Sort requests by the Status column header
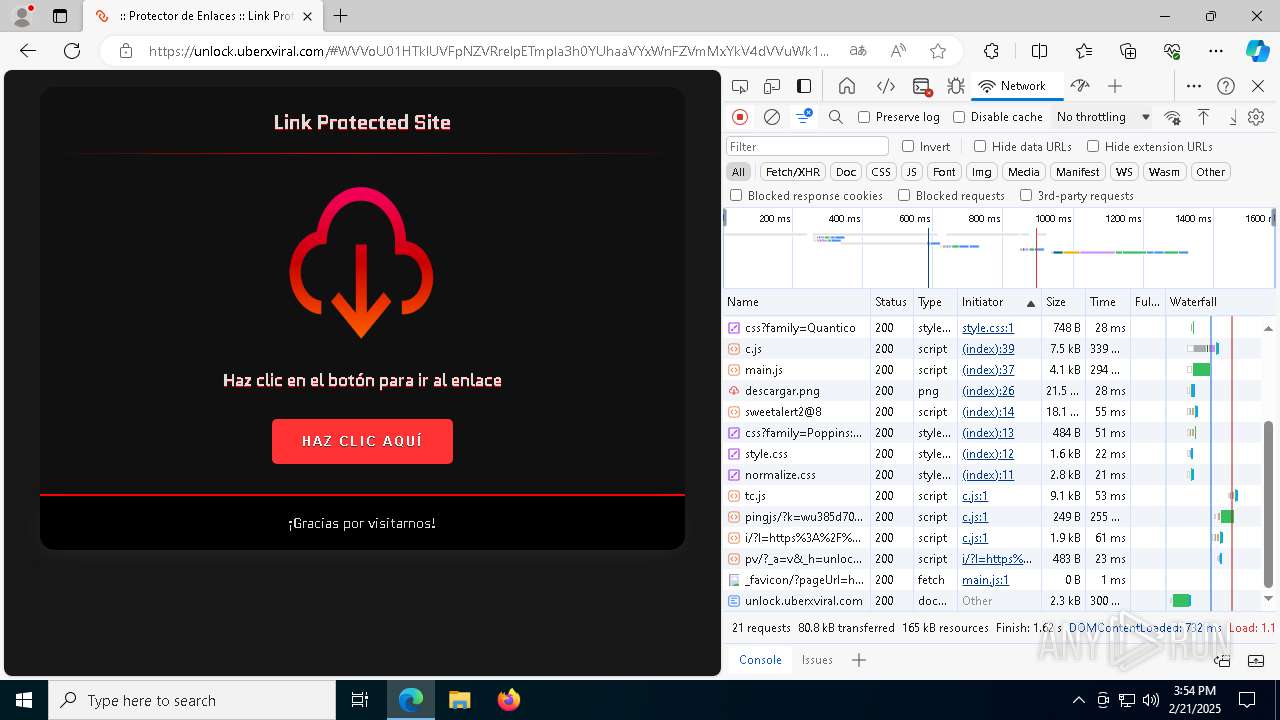Image resolution: width=1280 pixels, height=720 pixels. coord(891,302)
